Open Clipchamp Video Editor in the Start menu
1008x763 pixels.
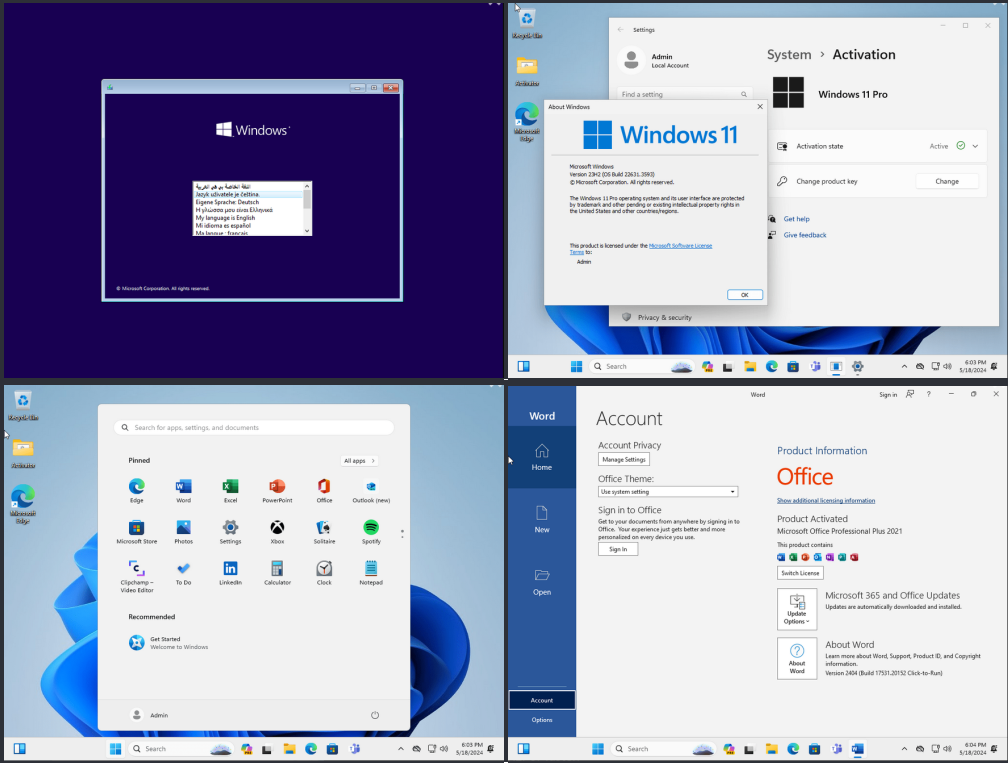[x=136, y=576]
